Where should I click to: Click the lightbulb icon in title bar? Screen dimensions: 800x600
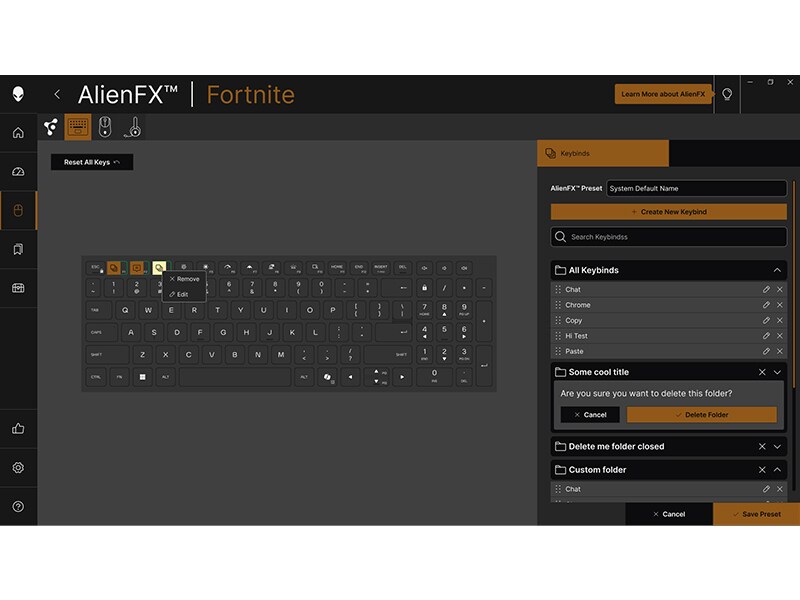pos(727,94)
